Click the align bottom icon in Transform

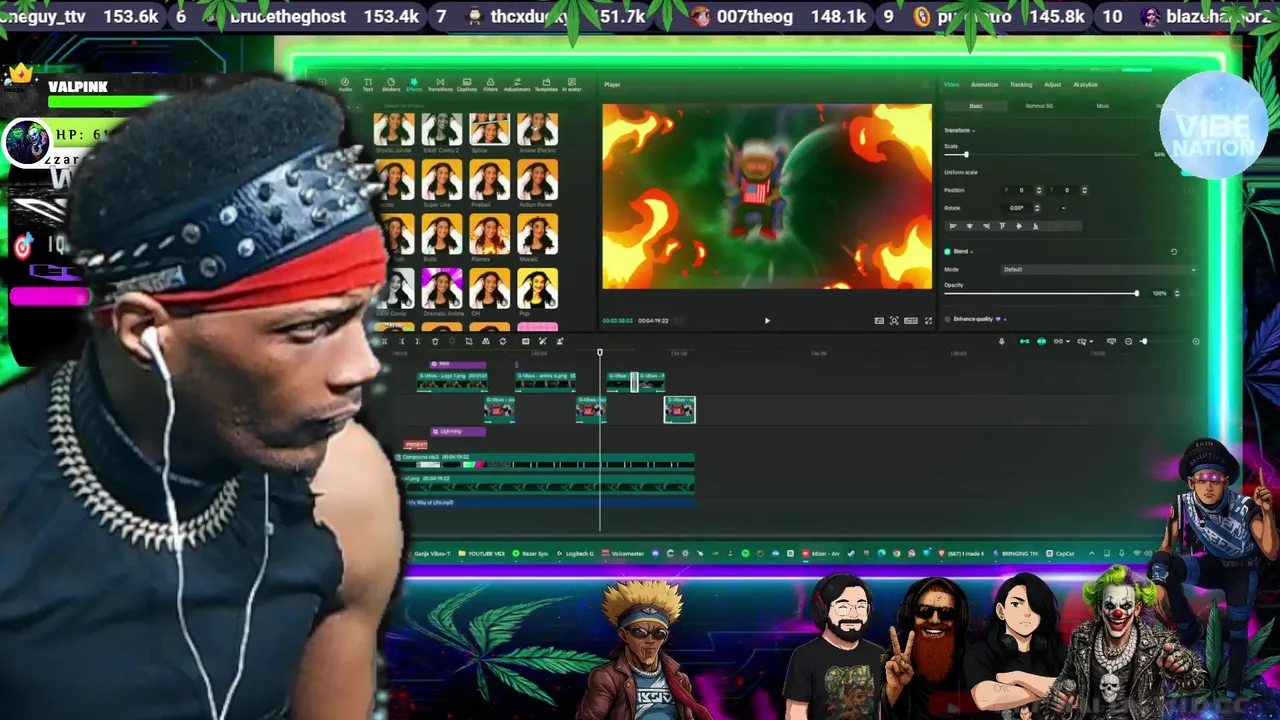(1036, 226)
